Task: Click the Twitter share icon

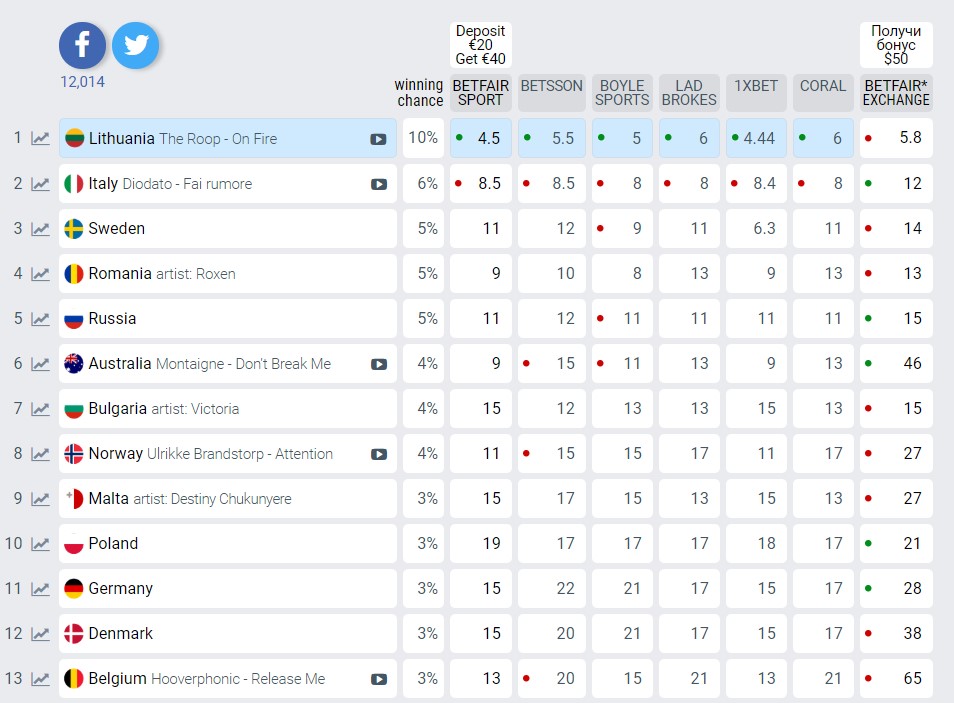Action: (135, 45)
